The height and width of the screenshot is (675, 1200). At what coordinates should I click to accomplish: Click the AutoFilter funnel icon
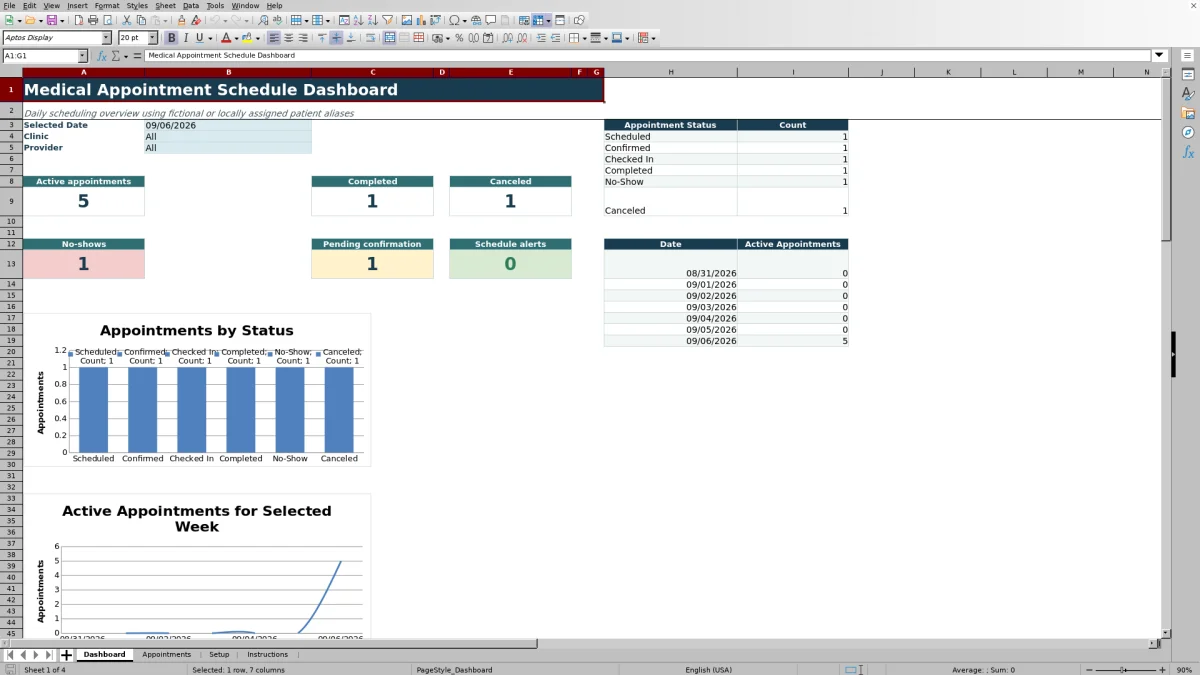coord(387,20)
